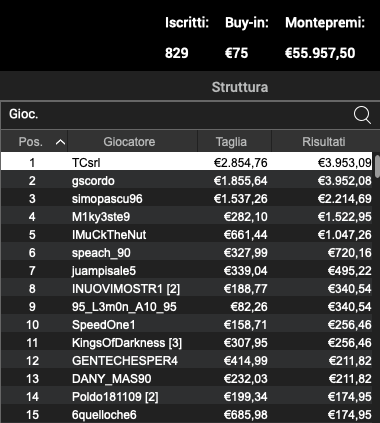This screenshot has width=380, height=423.
Task: Select player gscordo row
Action: [187, 181]
